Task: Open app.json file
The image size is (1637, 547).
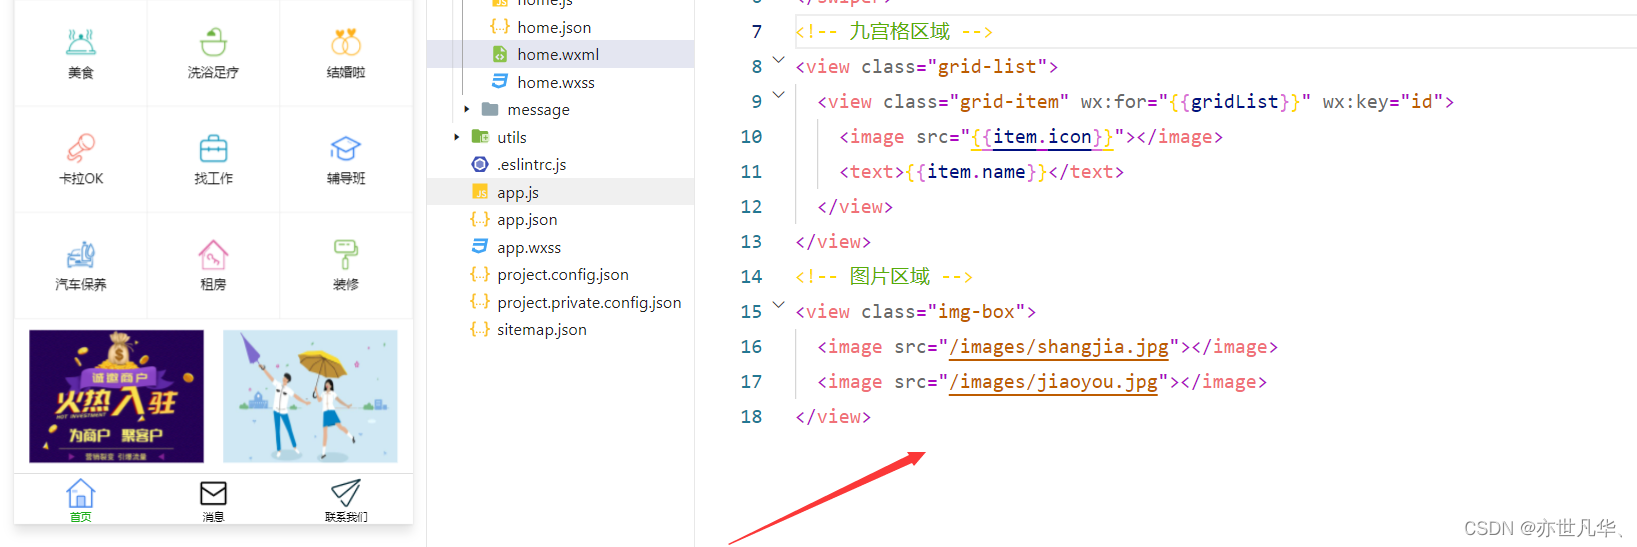Action: (527, 219)
